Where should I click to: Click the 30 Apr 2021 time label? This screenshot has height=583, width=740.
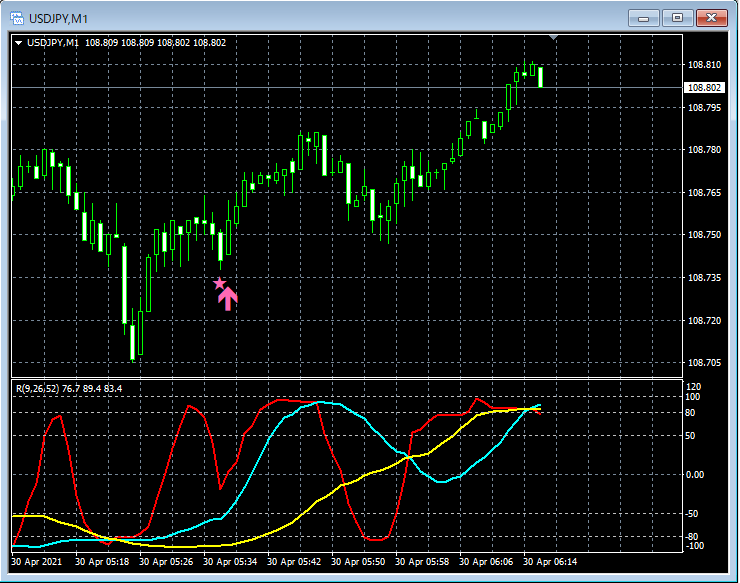click(x=36, y=562)
